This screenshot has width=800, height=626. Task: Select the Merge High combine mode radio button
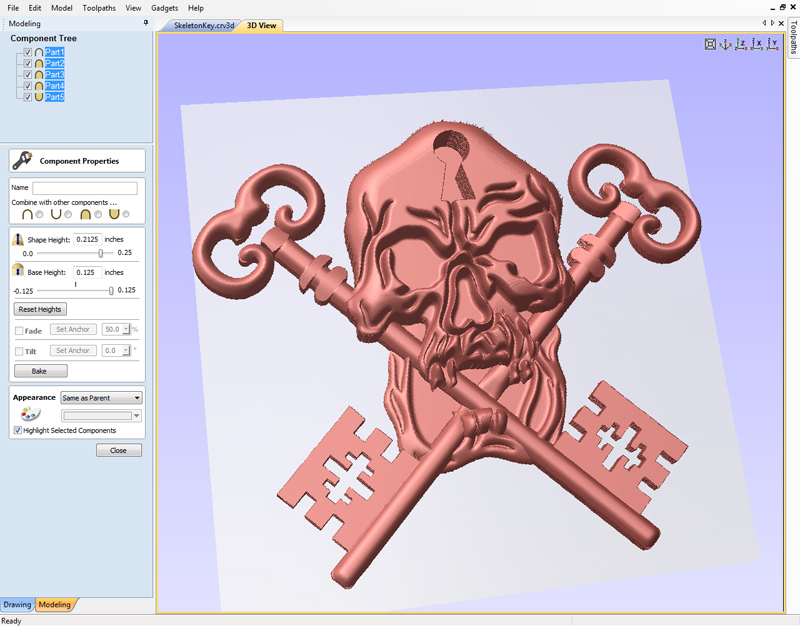point(97,214)
